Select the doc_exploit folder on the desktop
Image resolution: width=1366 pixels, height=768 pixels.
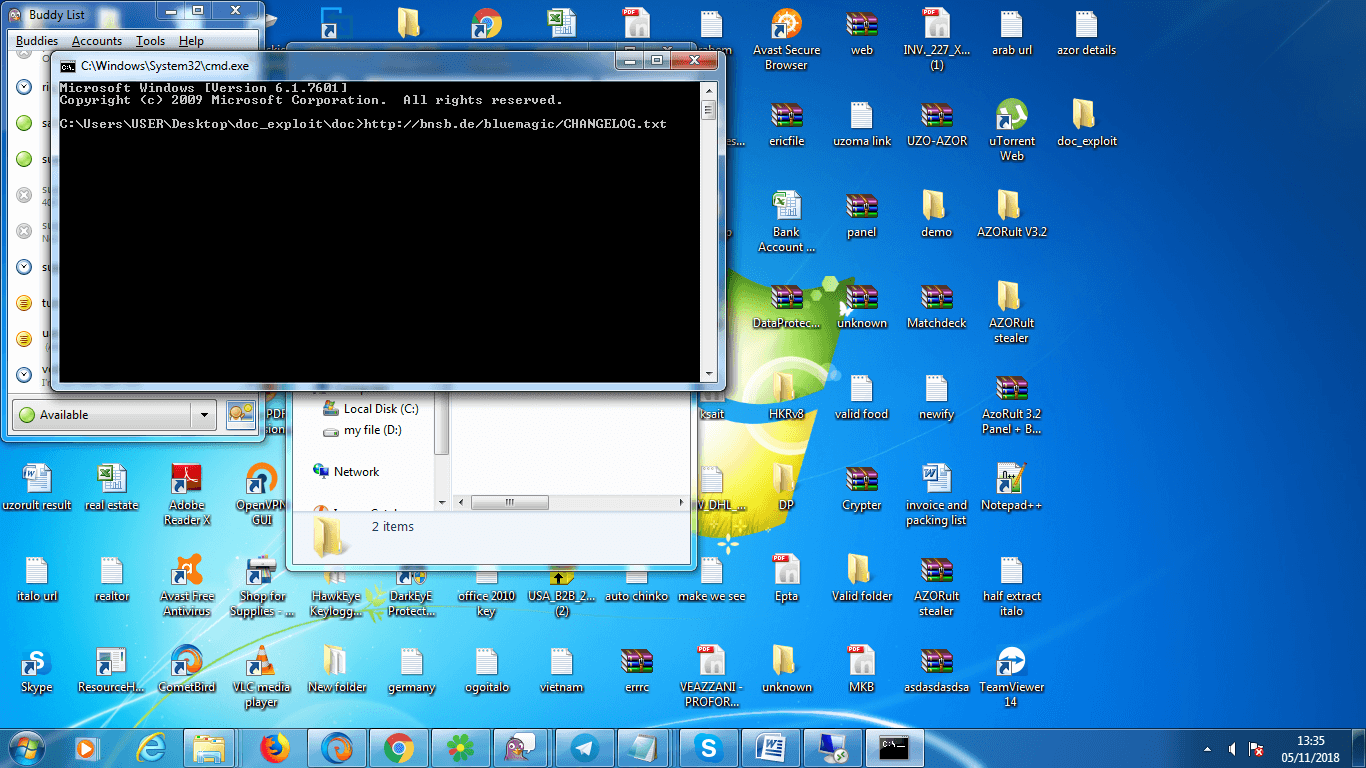pyautogui.click(x=1086, y=116)
